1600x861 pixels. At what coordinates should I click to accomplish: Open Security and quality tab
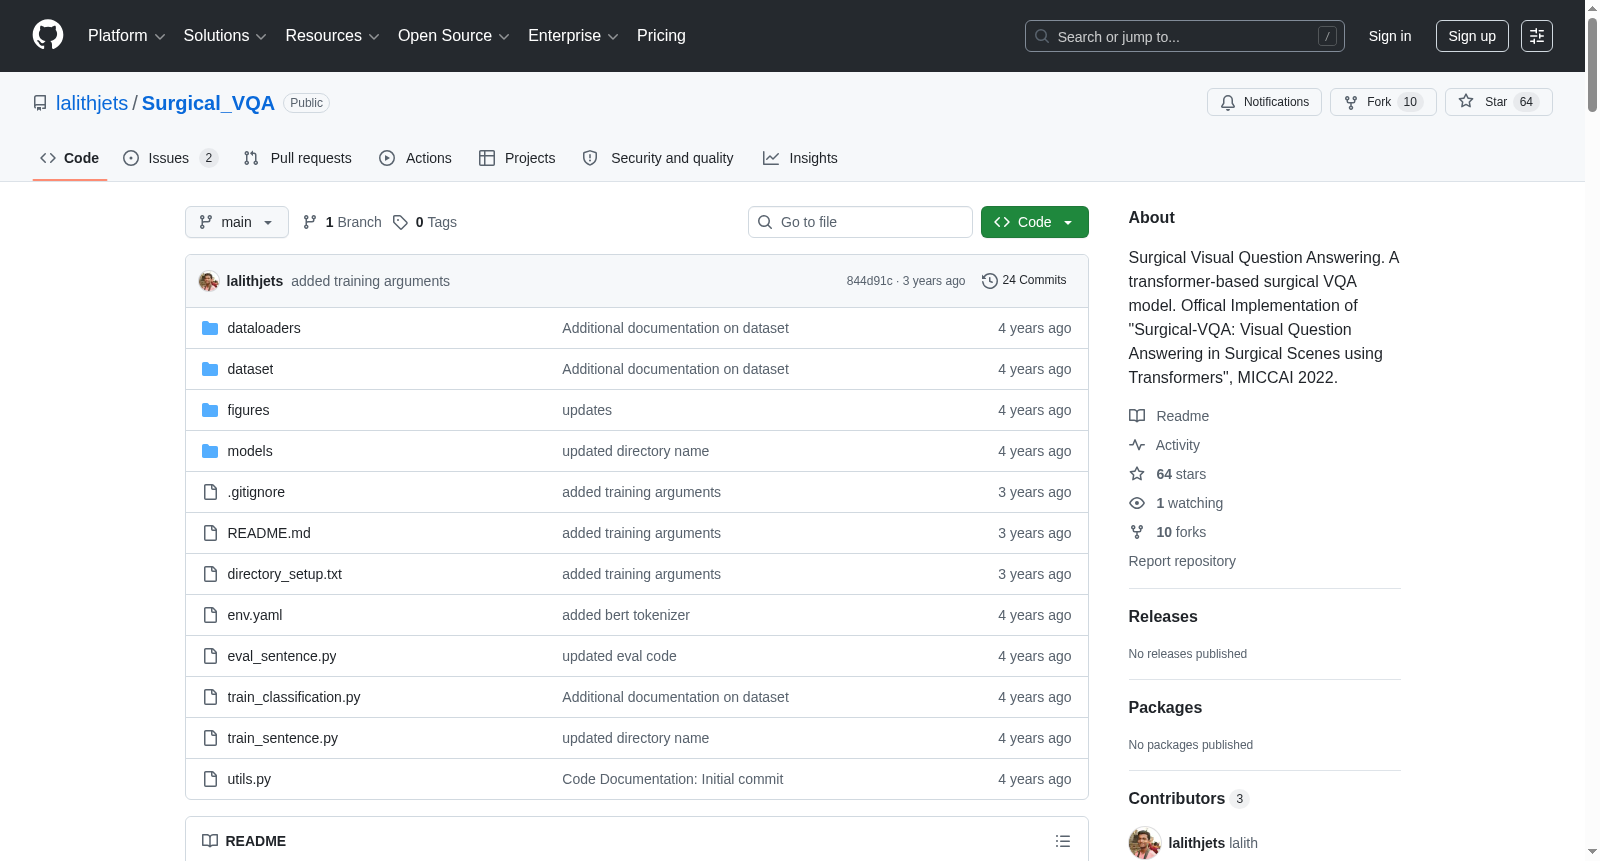658,158
